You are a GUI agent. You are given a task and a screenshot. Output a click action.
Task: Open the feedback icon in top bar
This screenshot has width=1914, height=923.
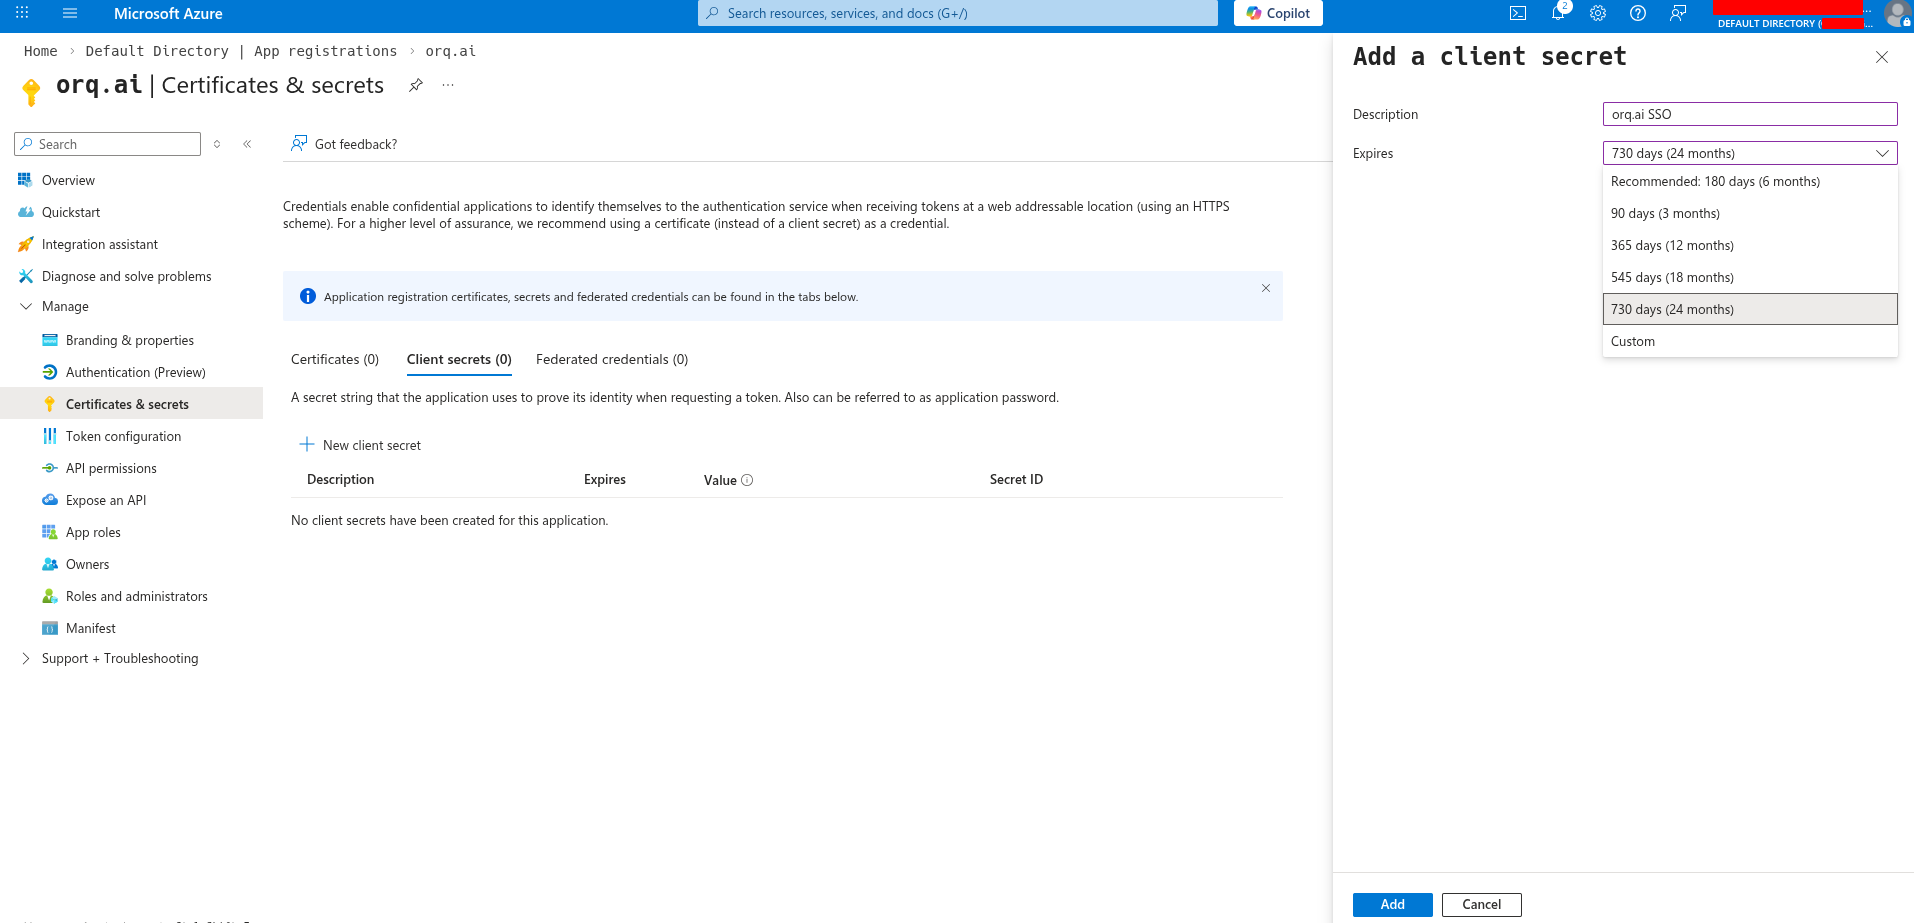[1678, 13]
